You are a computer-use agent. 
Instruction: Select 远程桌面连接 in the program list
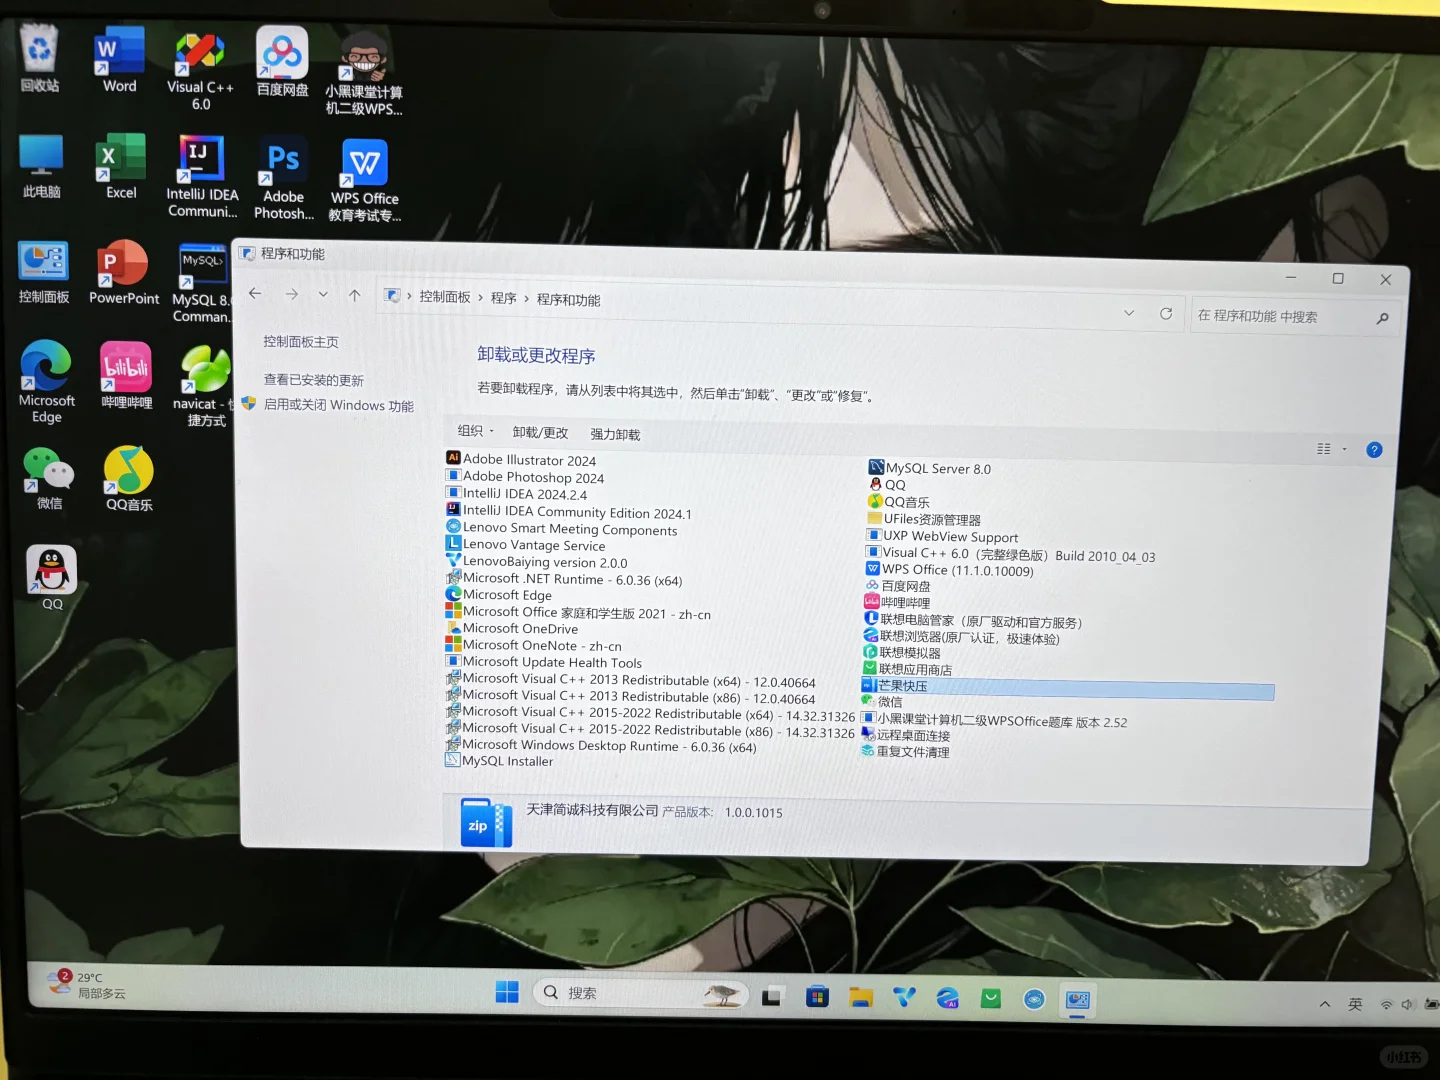tap(906, 735)
